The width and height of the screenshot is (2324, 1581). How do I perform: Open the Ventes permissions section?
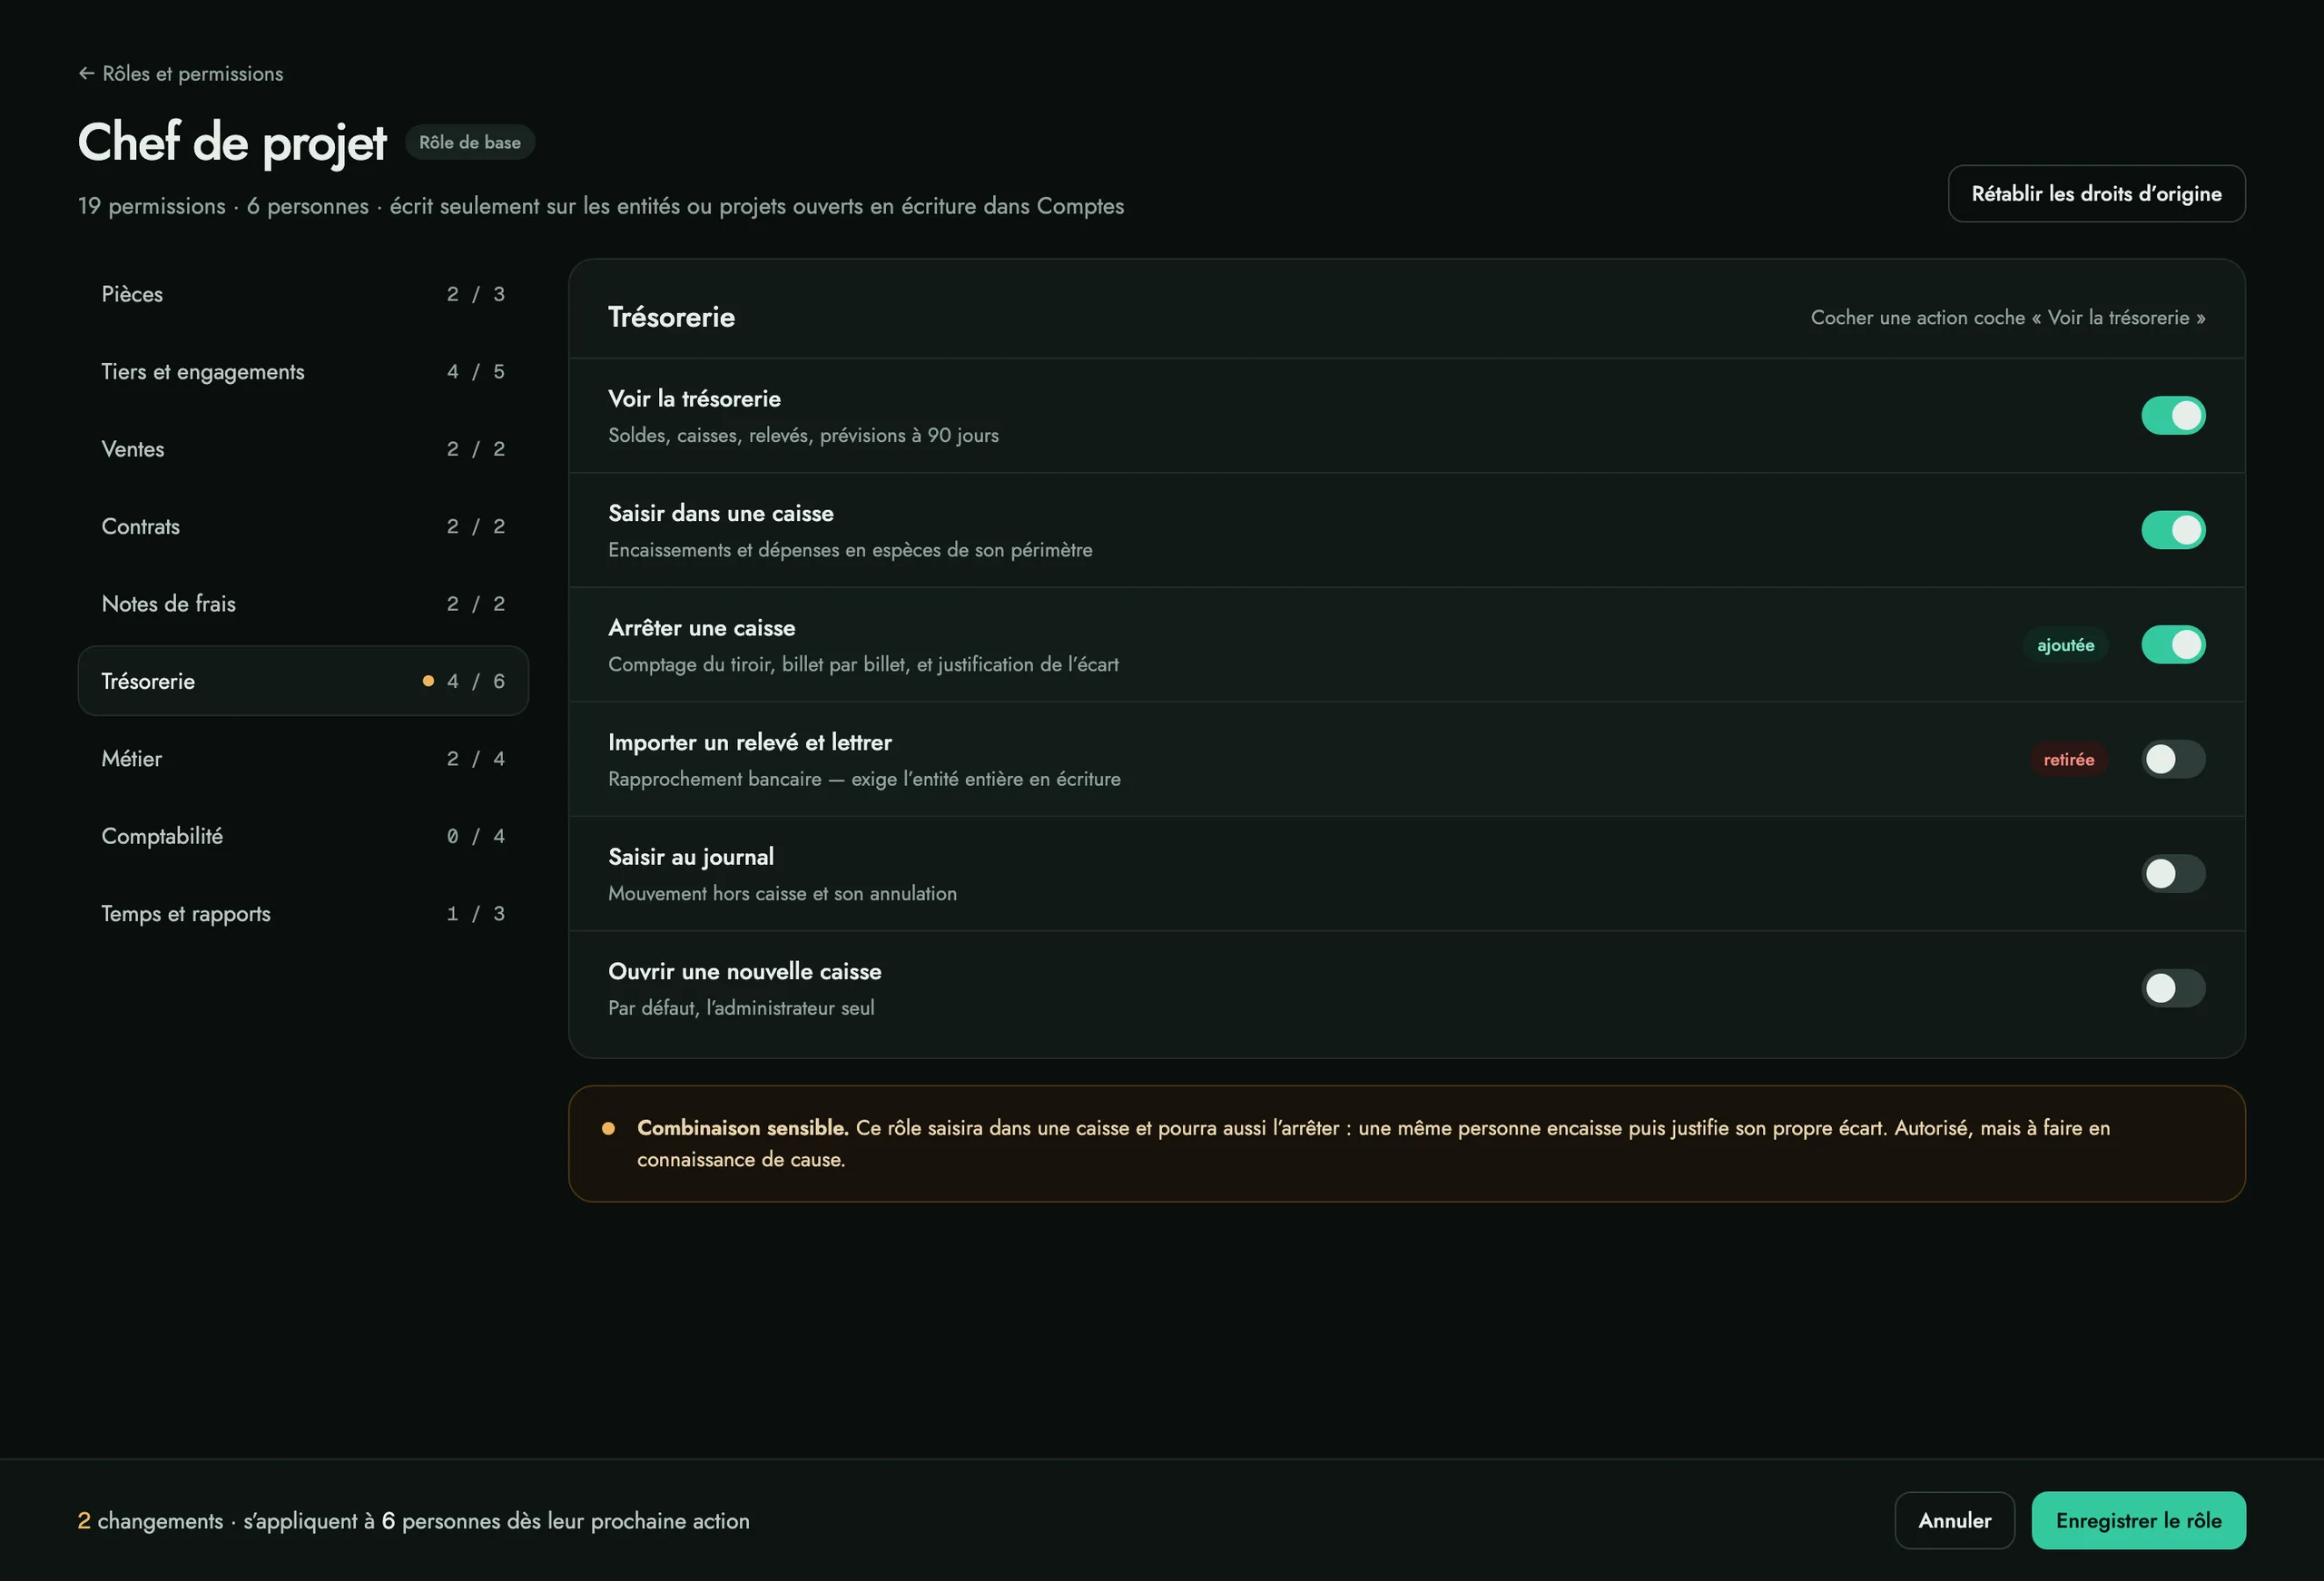(x=303, y=449)
